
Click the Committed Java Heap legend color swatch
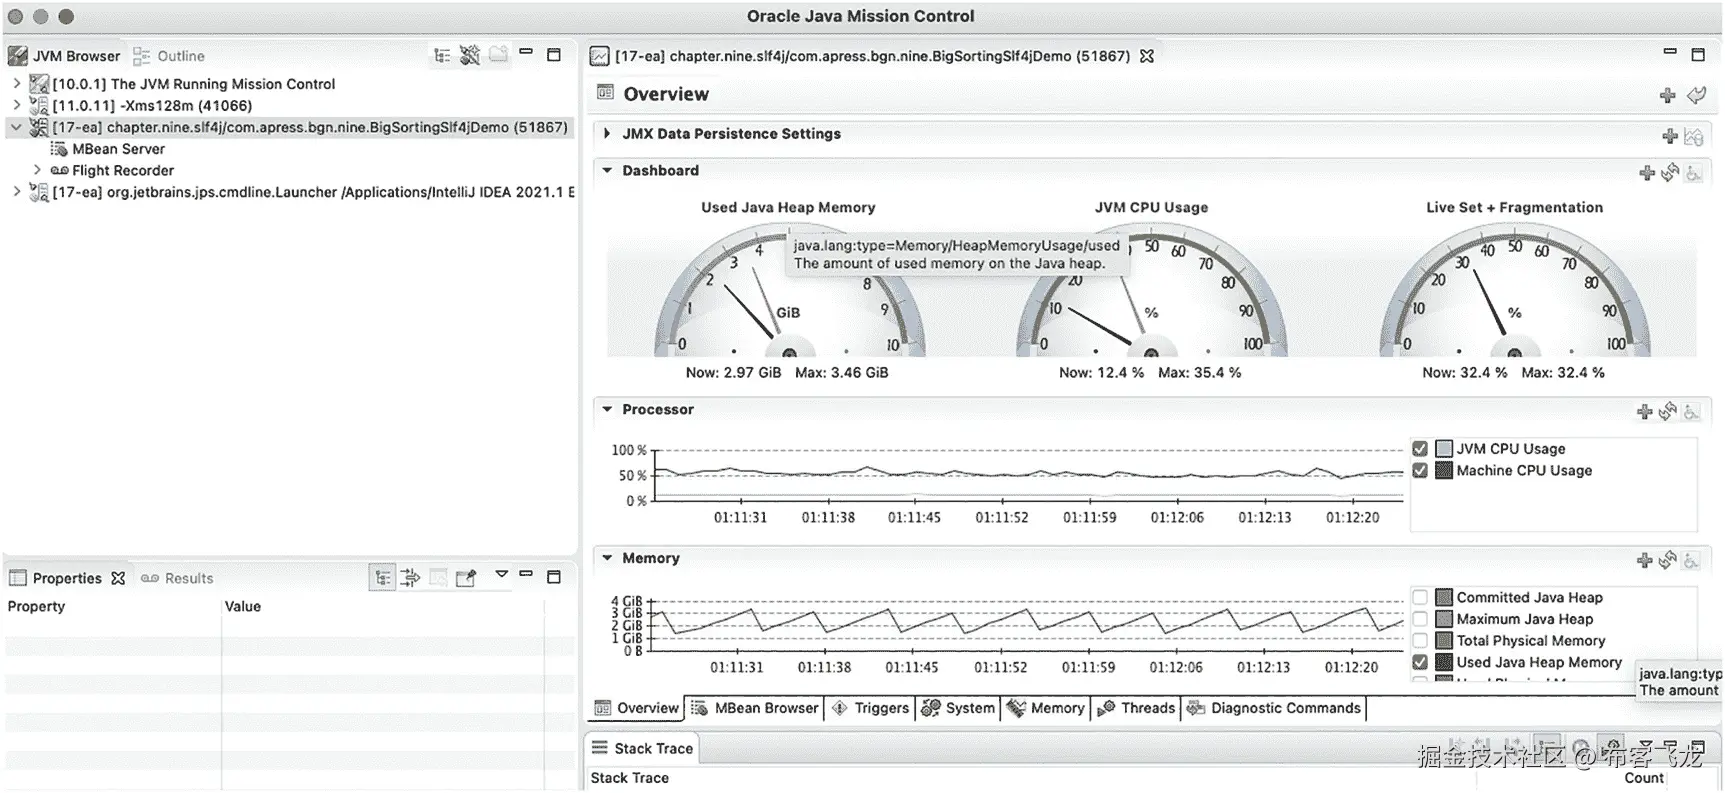[1444, 598]
